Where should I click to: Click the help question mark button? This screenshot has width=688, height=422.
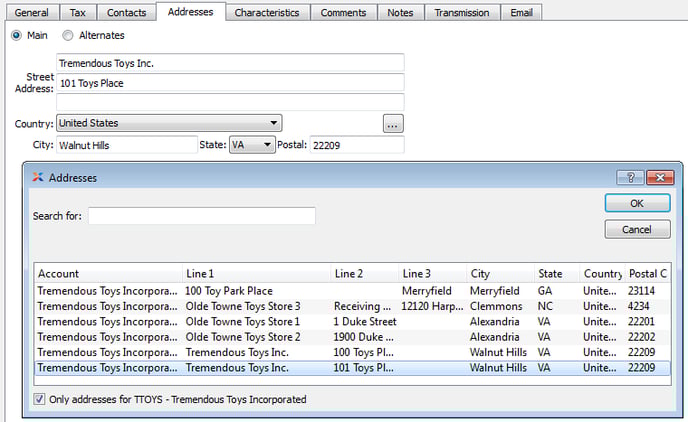tap(630, 178)
